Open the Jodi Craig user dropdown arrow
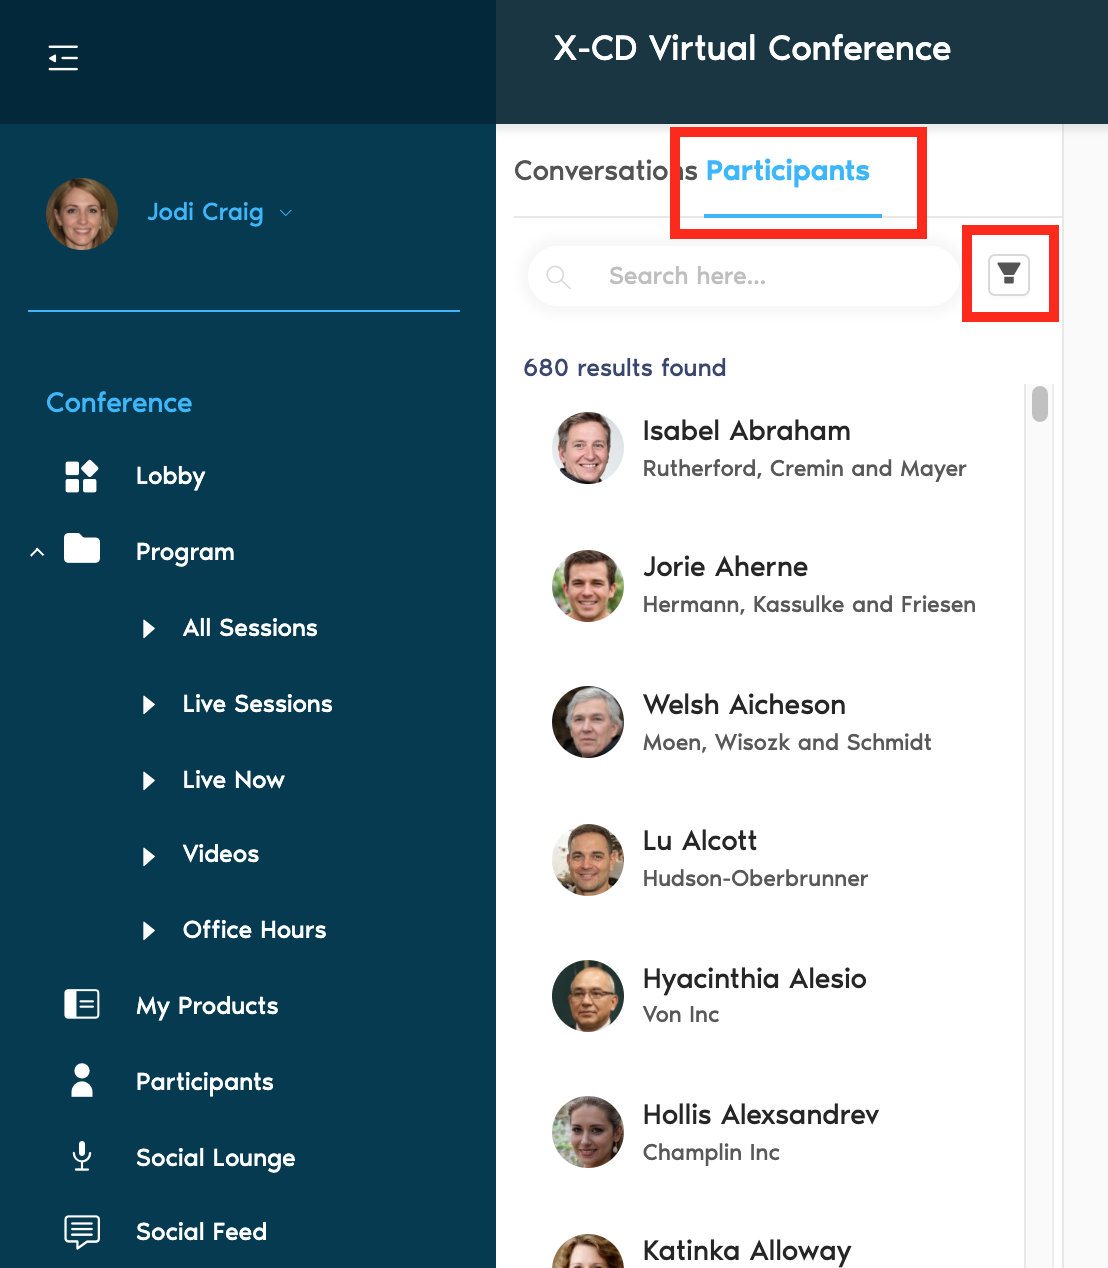This screenshot has width=1108, height=1268. (286, 213)
